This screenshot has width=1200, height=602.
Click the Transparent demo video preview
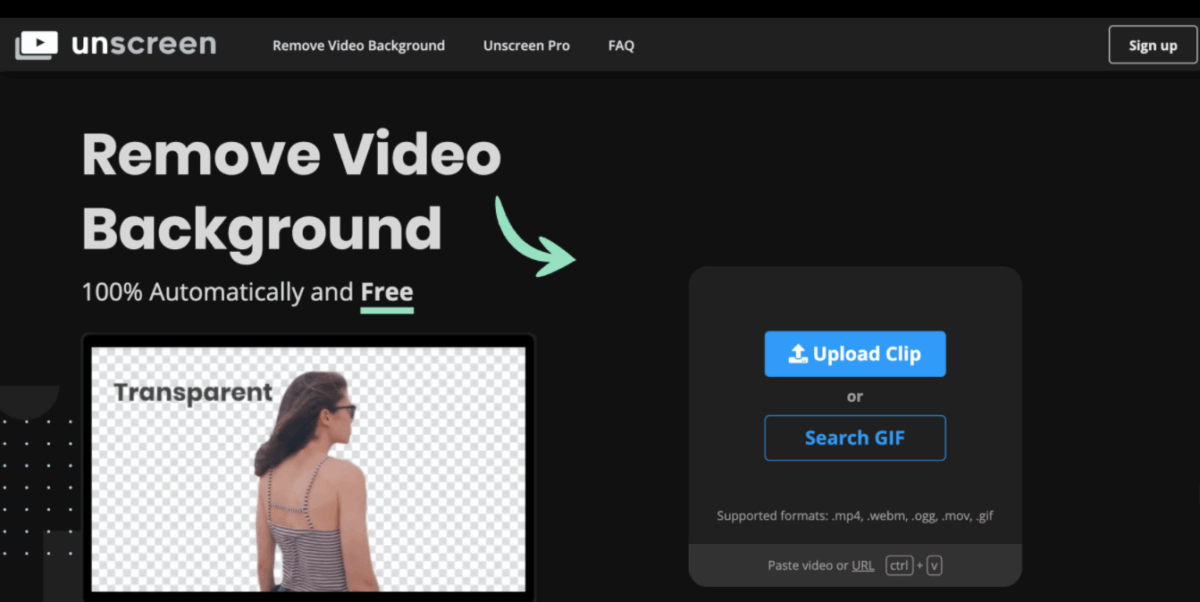(x=308, y=469)
